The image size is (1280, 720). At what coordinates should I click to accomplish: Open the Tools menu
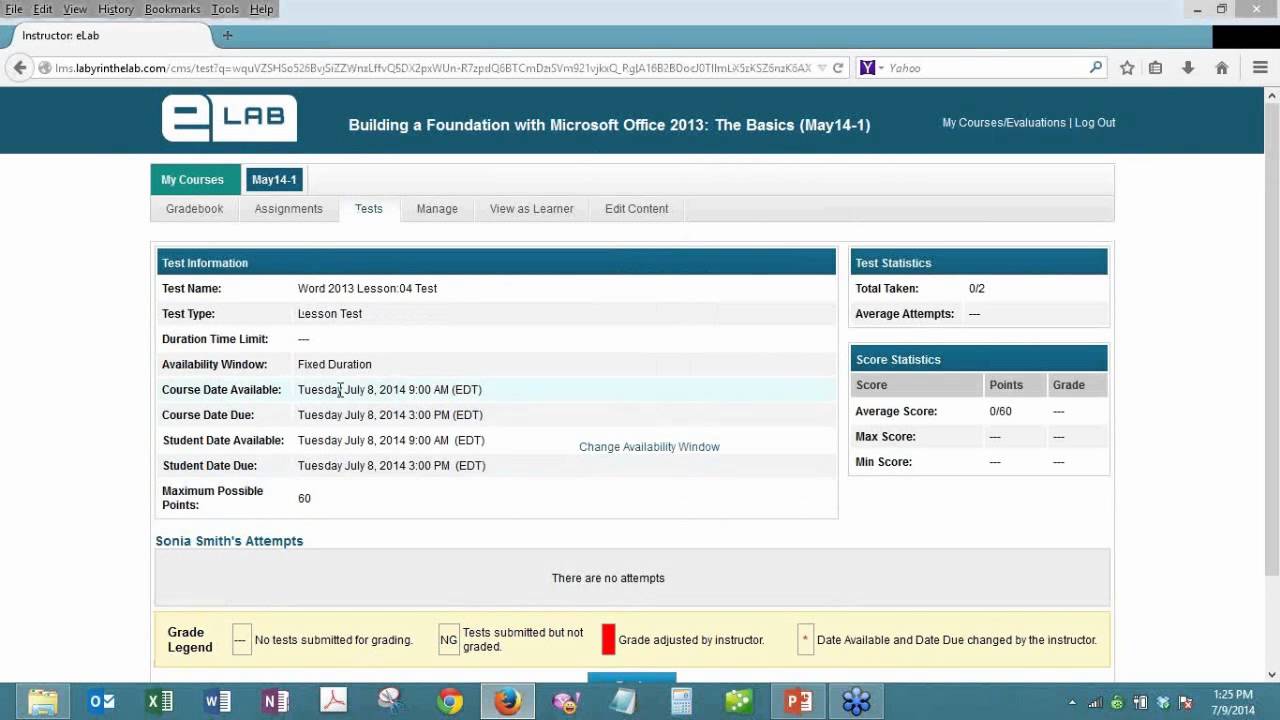pos(225,9)
